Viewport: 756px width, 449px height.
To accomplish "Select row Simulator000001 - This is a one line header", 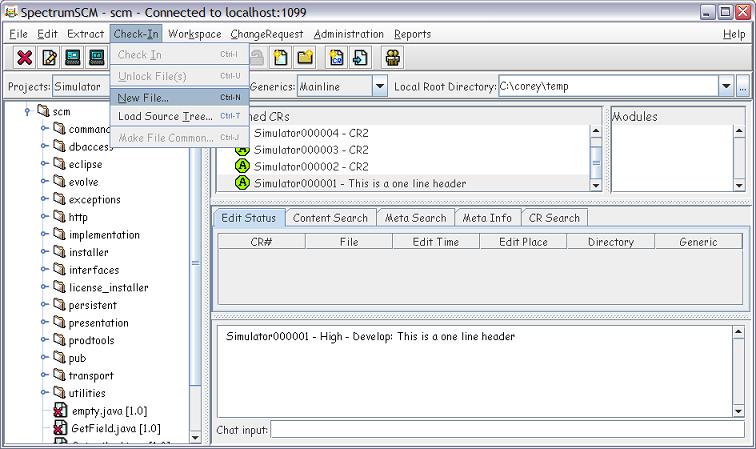I will [x=404, y=183].
